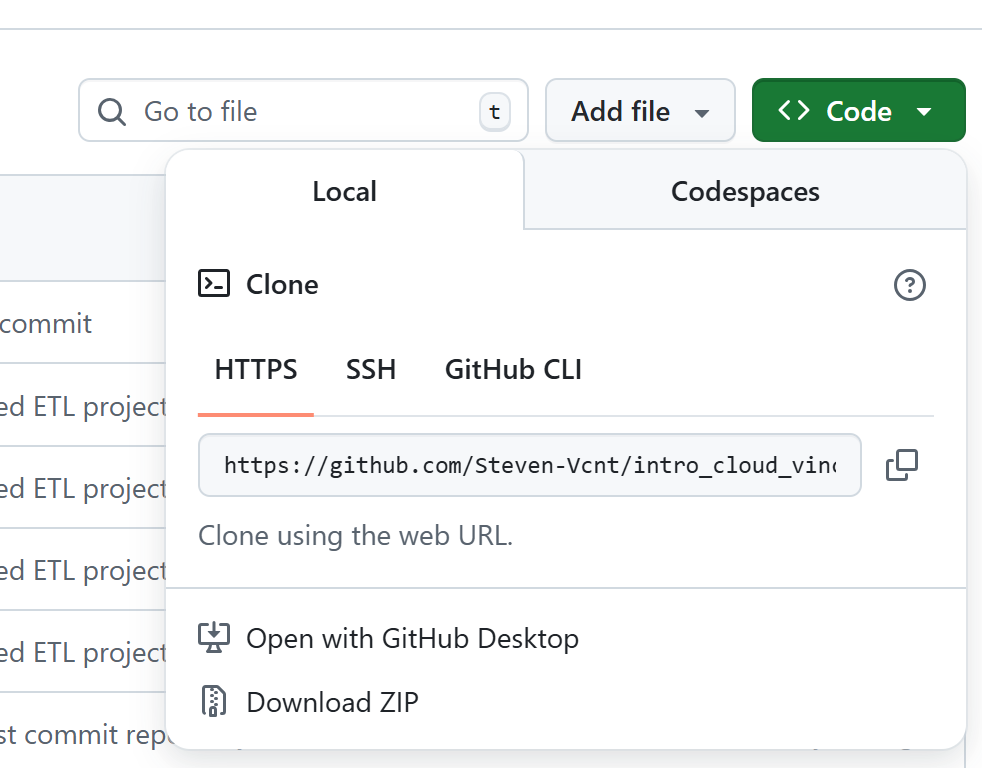Viewport: 982px width, 768px height.
Task: Click the GitHub Desktop download icon
Action: (x=214, y=638)
